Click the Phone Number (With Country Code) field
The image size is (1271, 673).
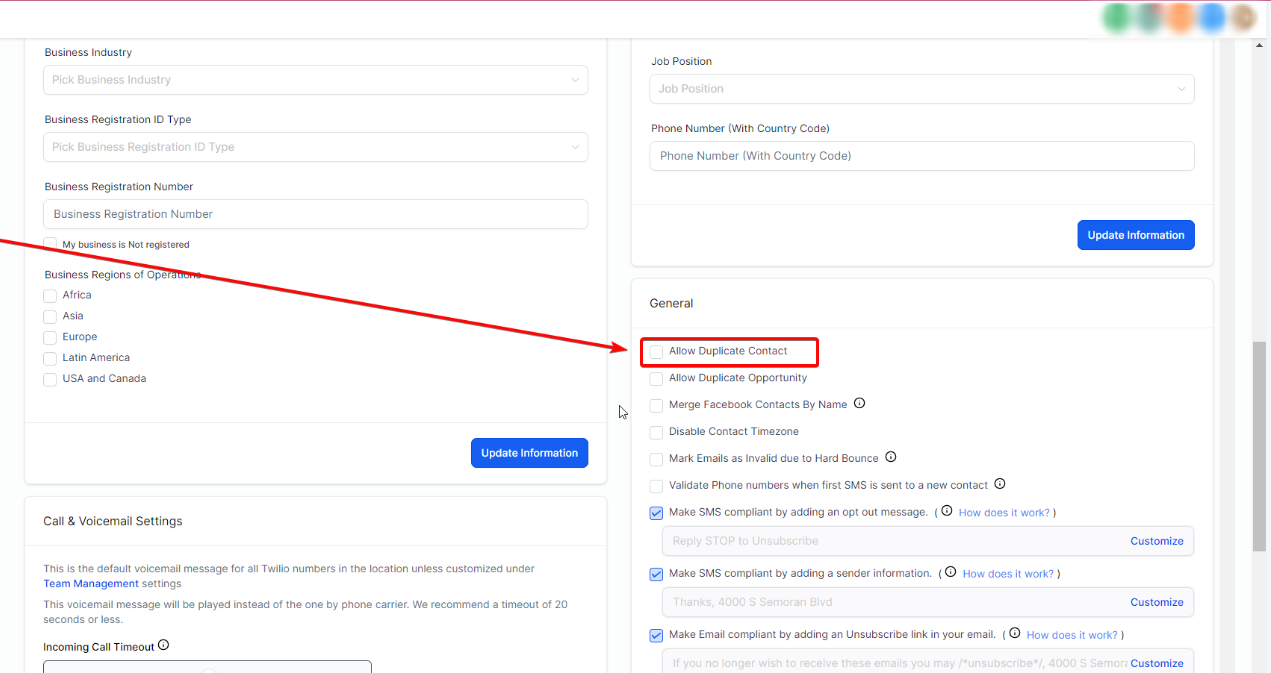point(922,156)
